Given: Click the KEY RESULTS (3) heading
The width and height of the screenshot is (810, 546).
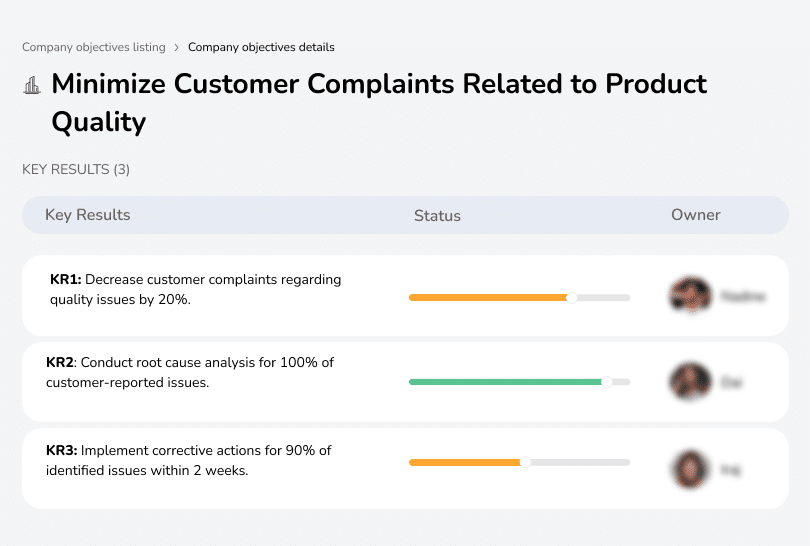Looking at the screenshot, I should click(x=76, y=169).
